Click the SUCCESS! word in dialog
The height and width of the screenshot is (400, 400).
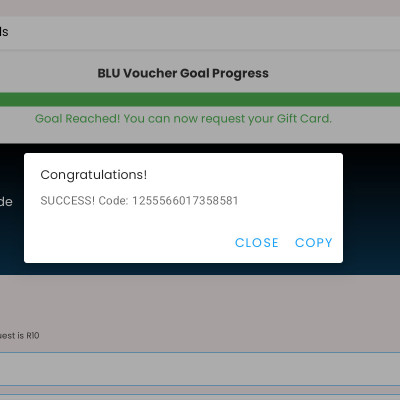pos(68,201)
